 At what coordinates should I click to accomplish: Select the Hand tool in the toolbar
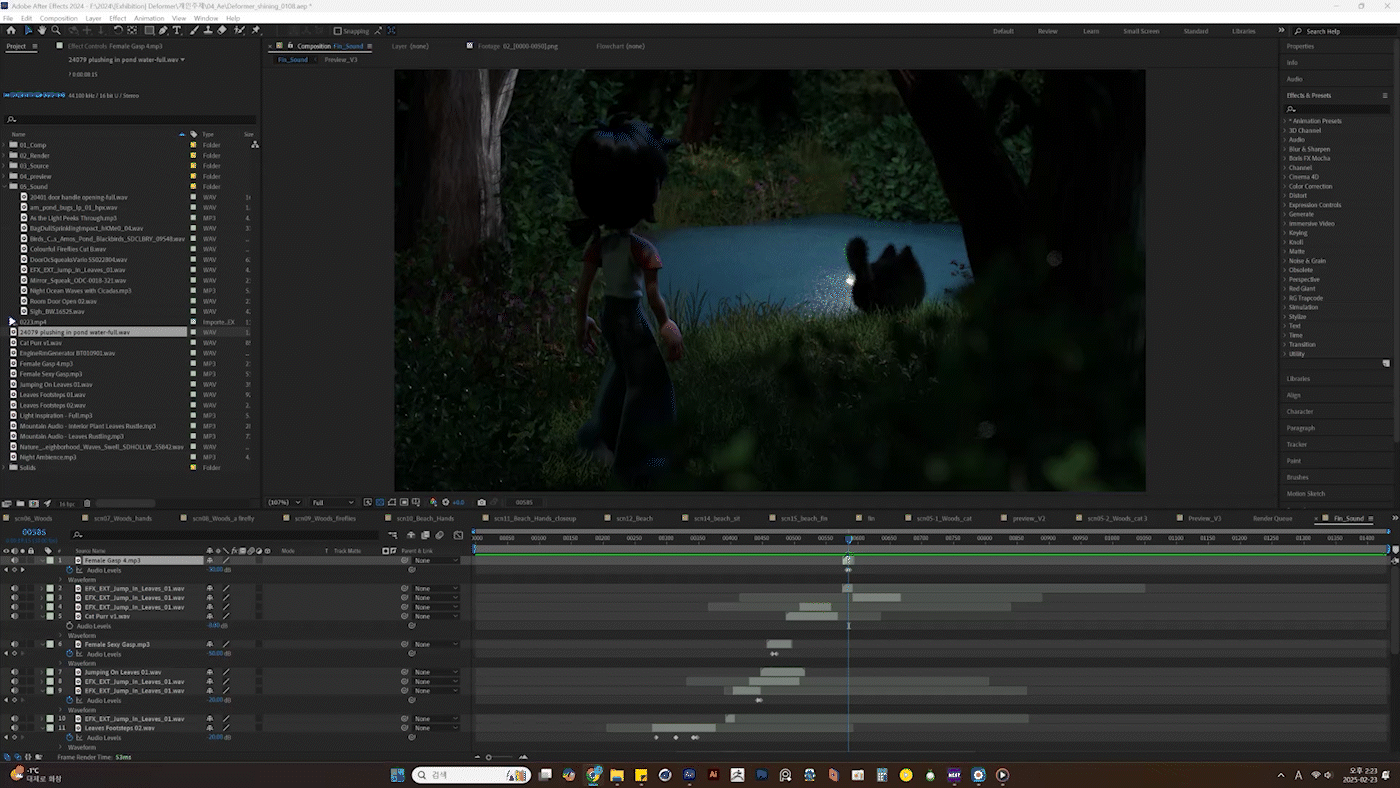point(42,31)
